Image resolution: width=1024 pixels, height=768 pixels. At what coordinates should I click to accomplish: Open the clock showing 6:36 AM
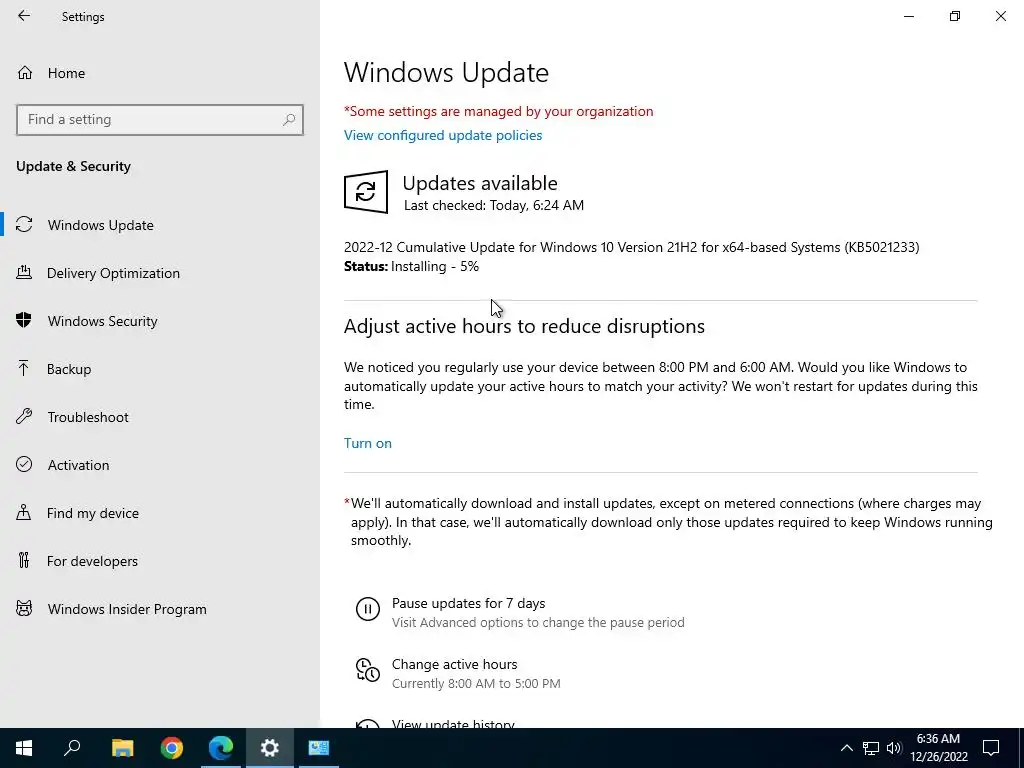tap(938, 748)
